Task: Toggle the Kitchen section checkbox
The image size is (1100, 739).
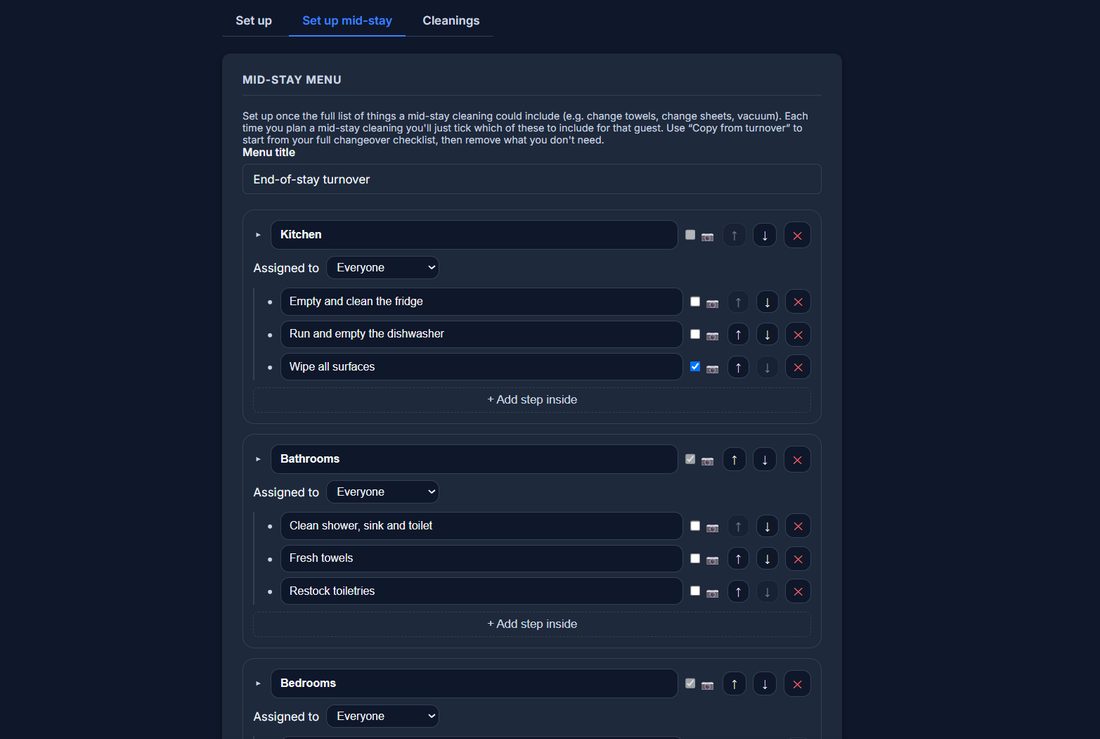Action: pos(690,235)
